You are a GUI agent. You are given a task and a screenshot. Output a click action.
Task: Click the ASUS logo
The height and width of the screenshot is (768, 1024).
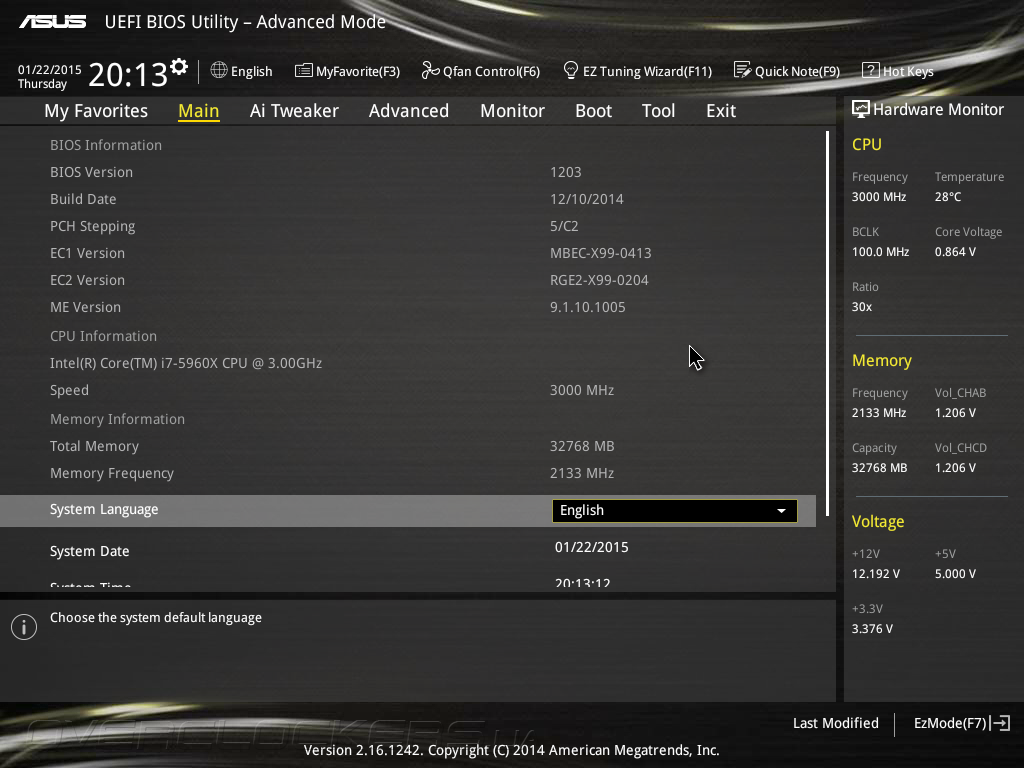[52, 22]
